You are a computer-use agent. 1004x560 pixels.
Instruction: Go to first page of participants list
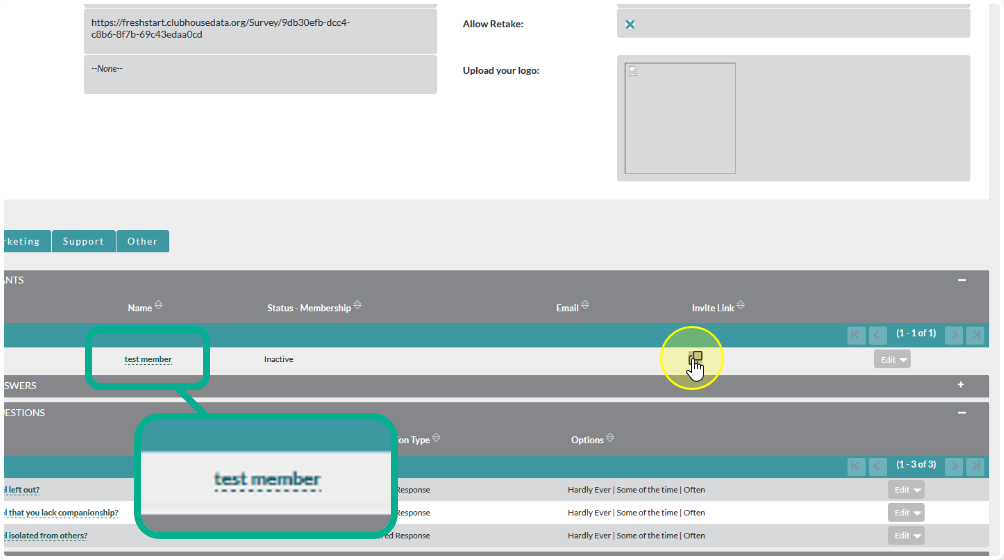pyautogui.click(x=856, y=335)
